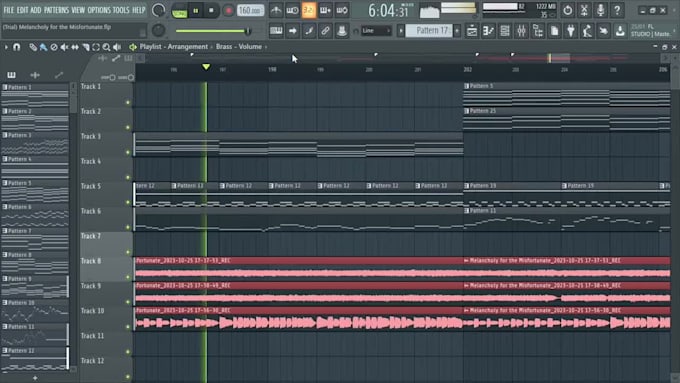Mute Track 10 with its green dot
Image resolution: width=680 pixels, height=383 pixels.
click(128, 327)
